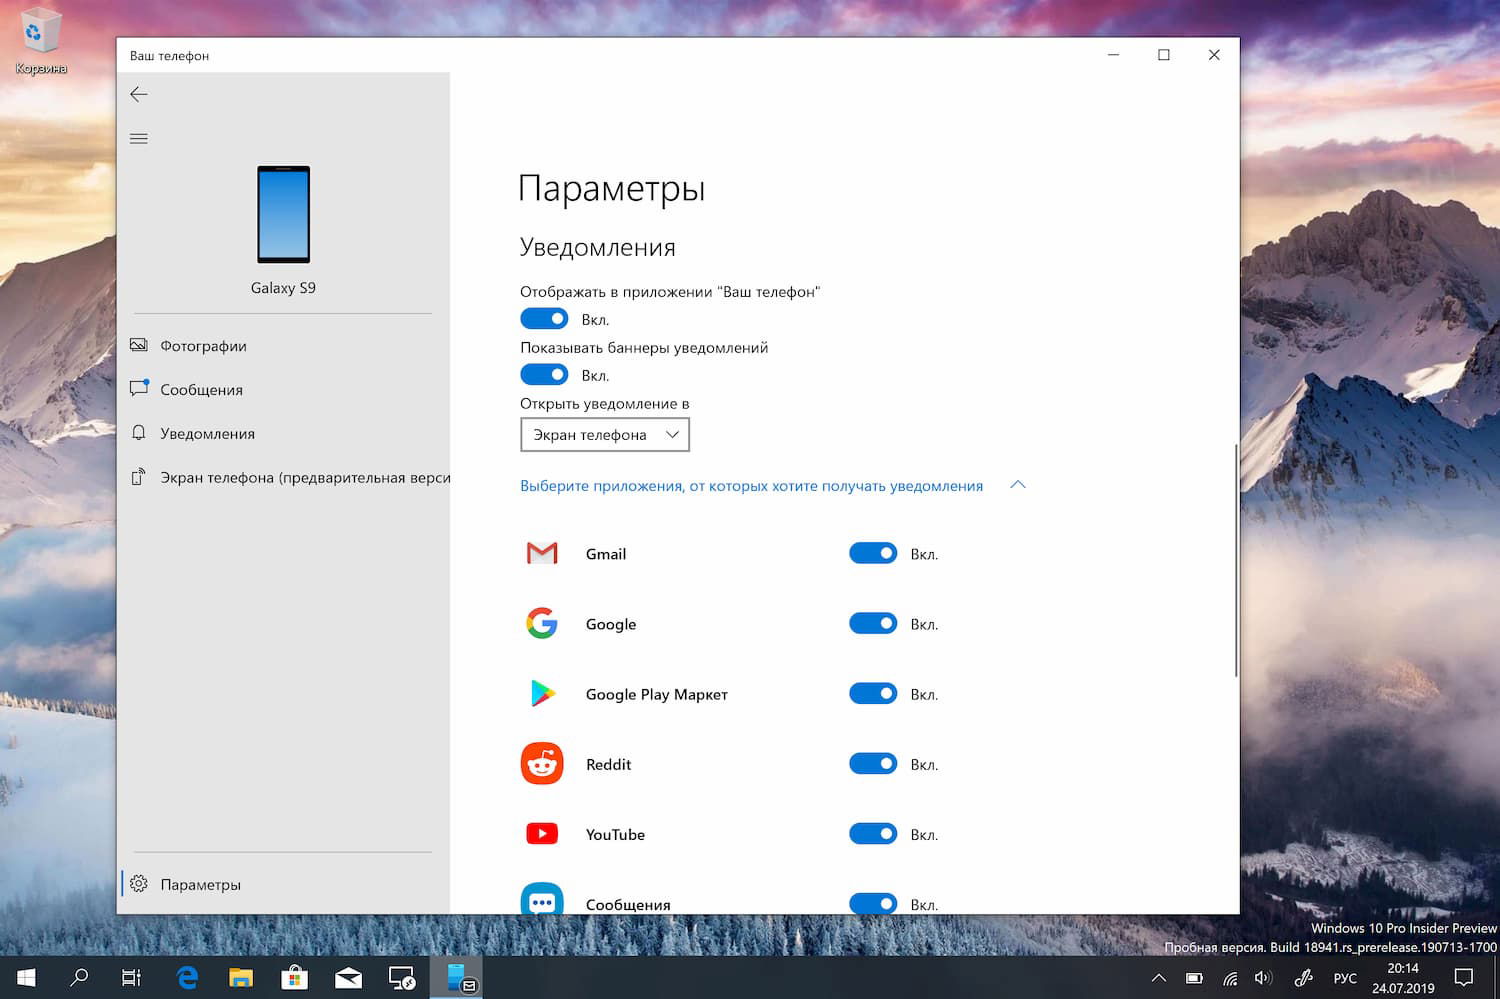
Task: Switch input language via РУС indicator
Action: [x=1345, y=978]
